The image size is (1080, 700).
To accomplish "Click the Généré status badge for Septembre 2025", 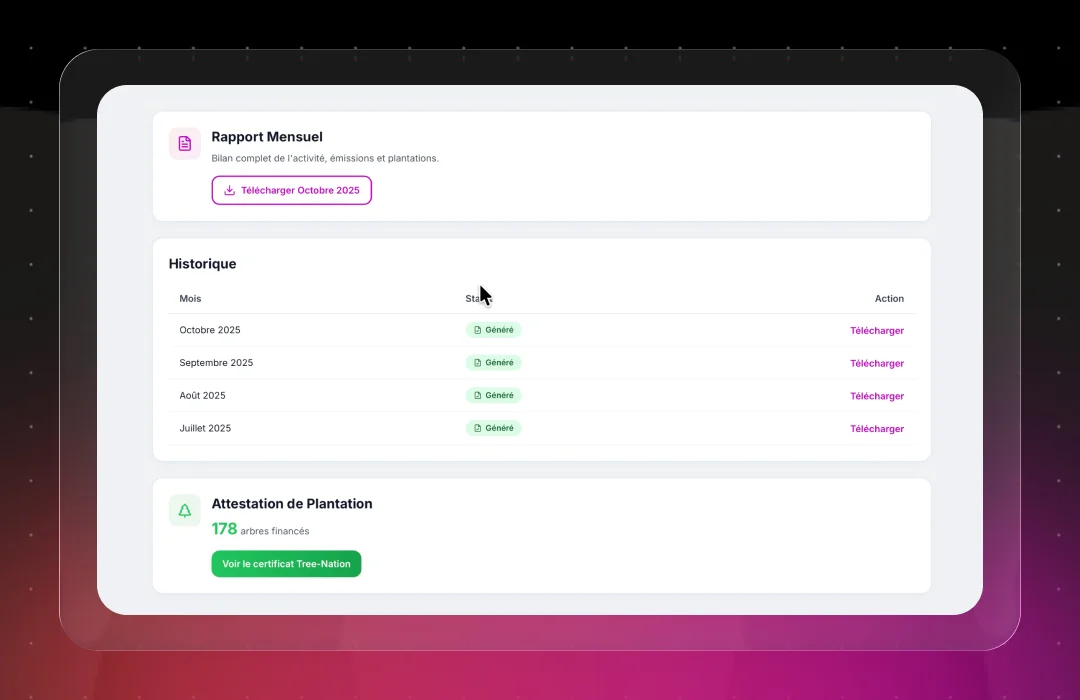I will [x=493, y=363].
